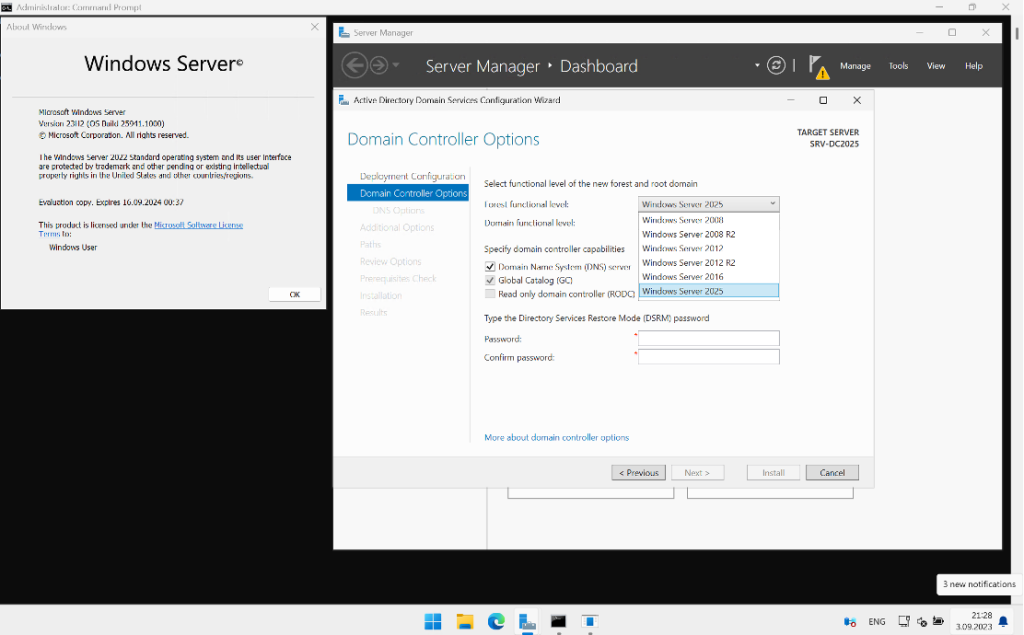Open Server Manager from the taskbar
Viewport: 1024px width, 635px height.
(x=527, y=622)
